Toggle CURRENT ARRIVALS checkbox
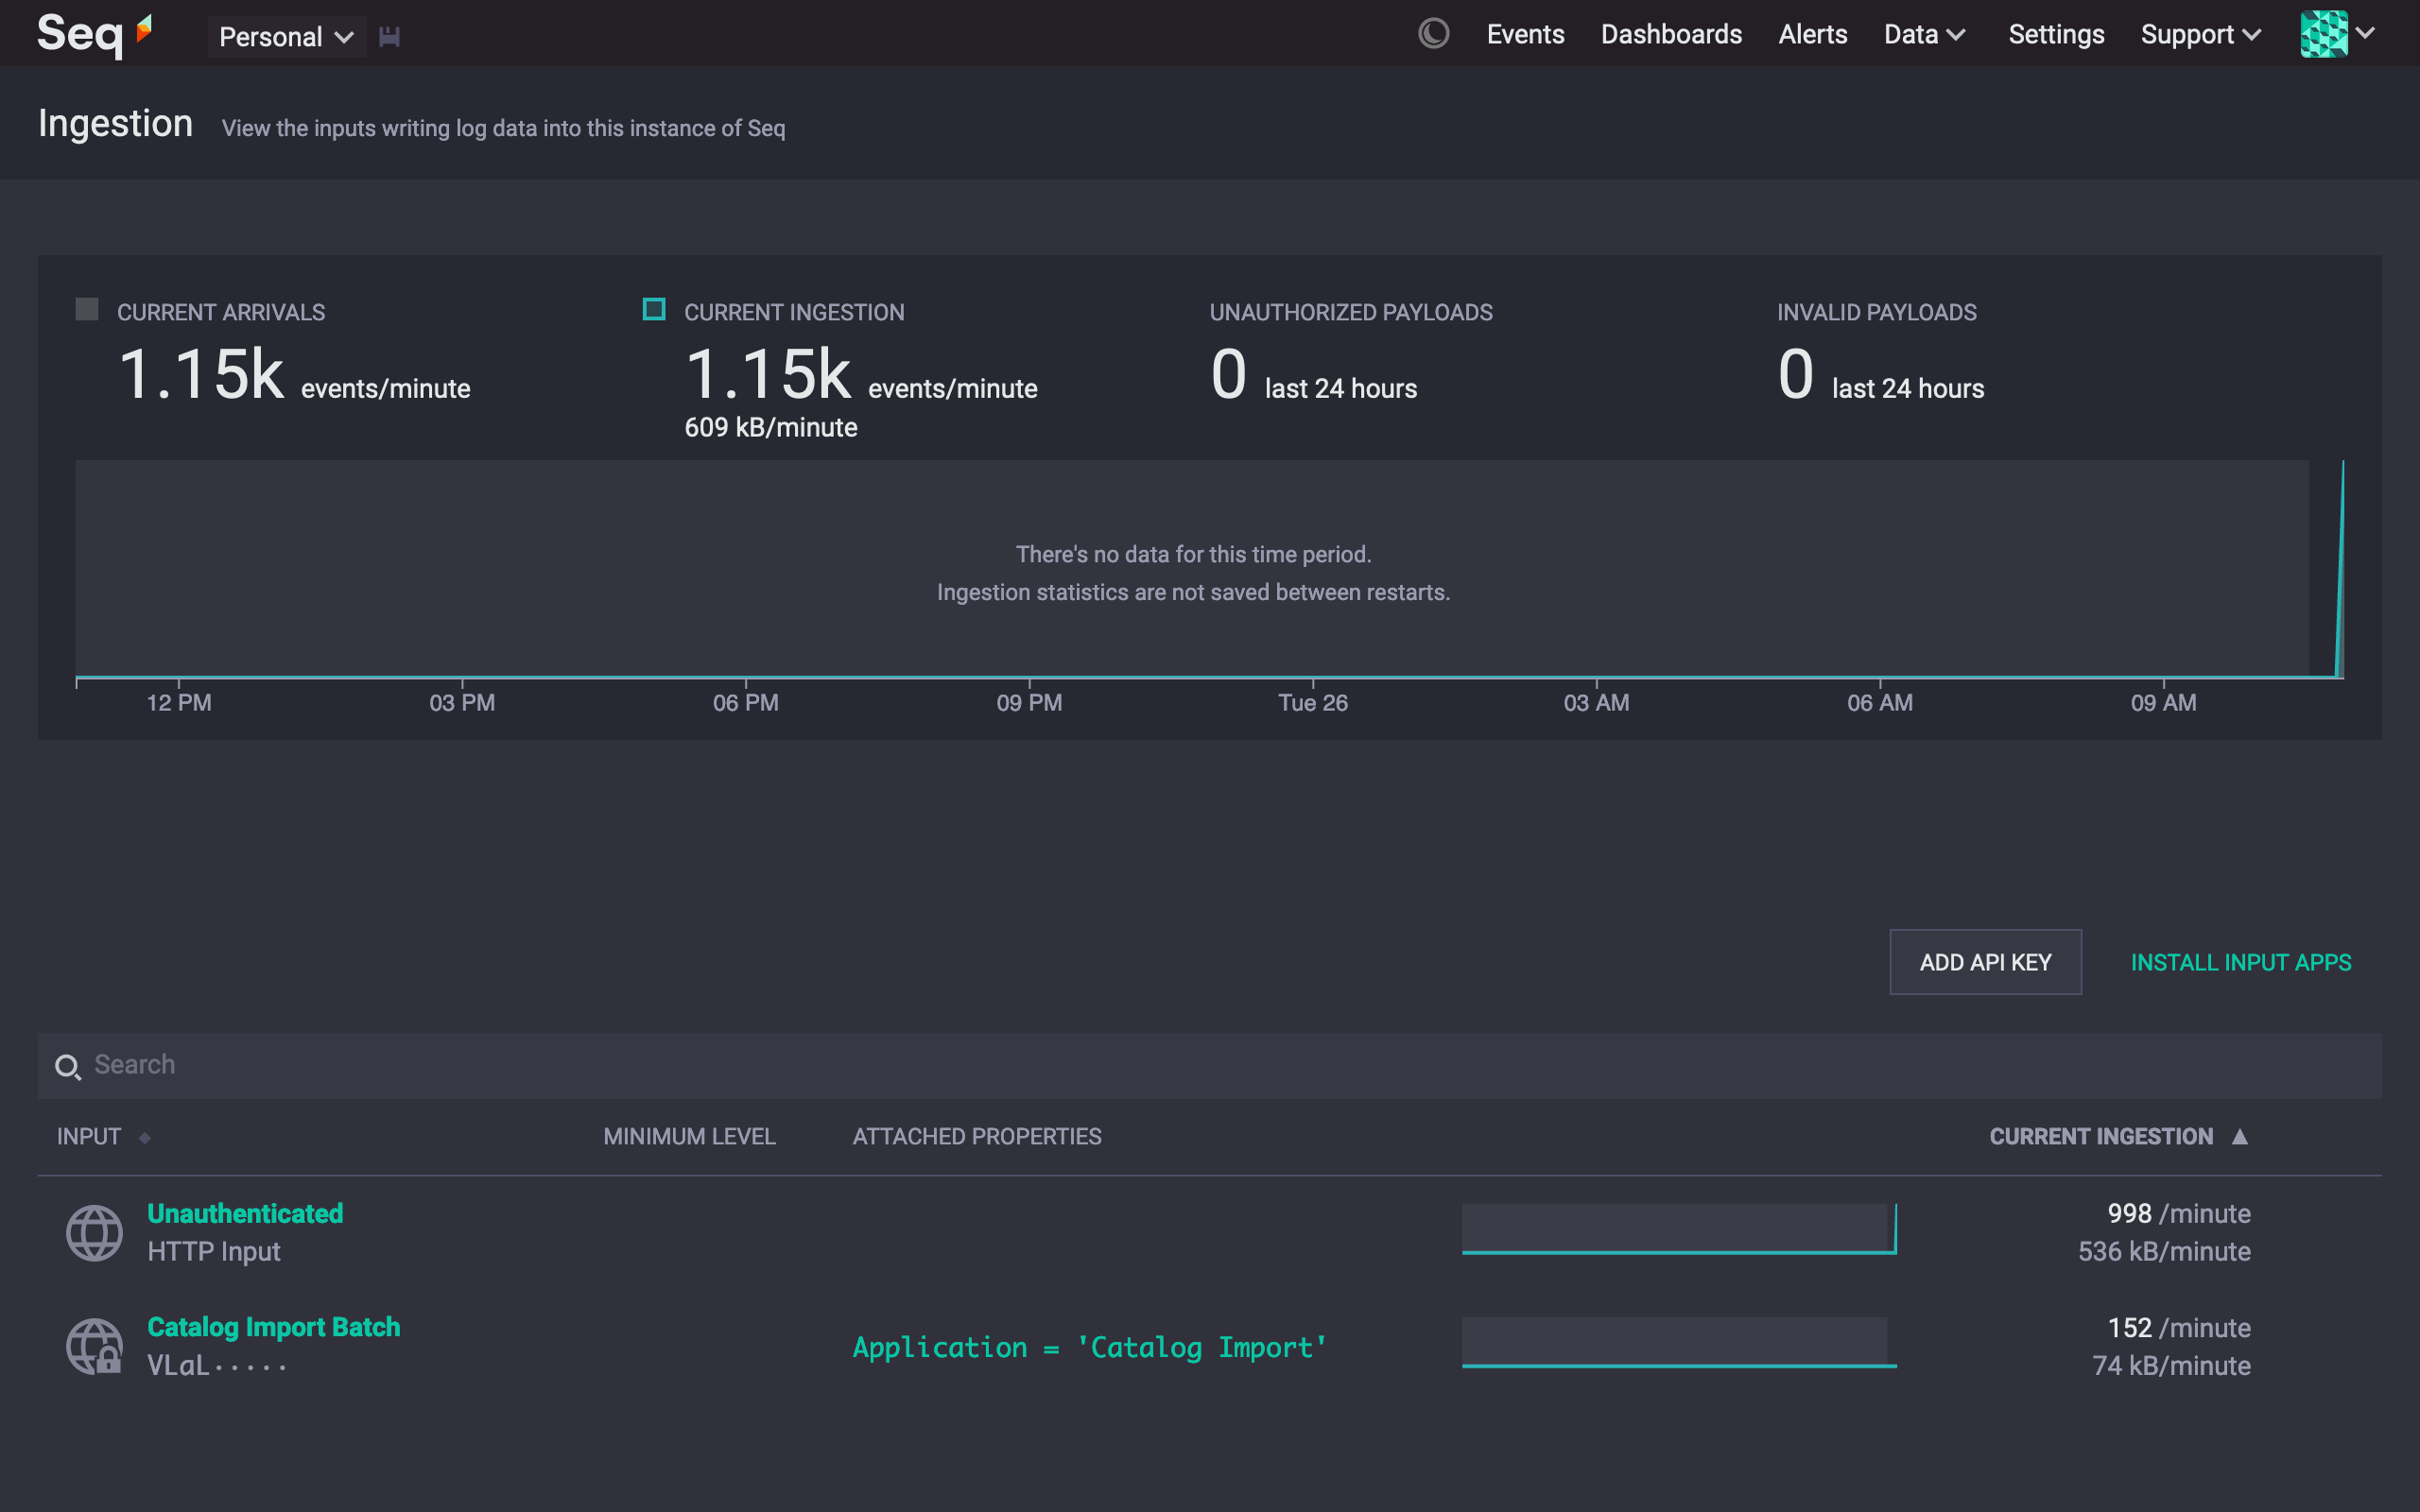 tap(87, 310)
